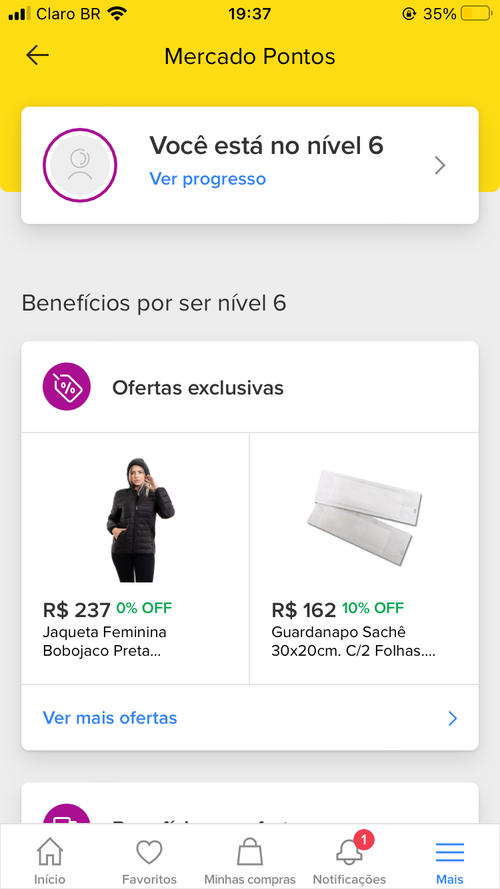Tap the partially visible purple benefit icon
Screen dimensions: 500x889
(x=67, y=814)
